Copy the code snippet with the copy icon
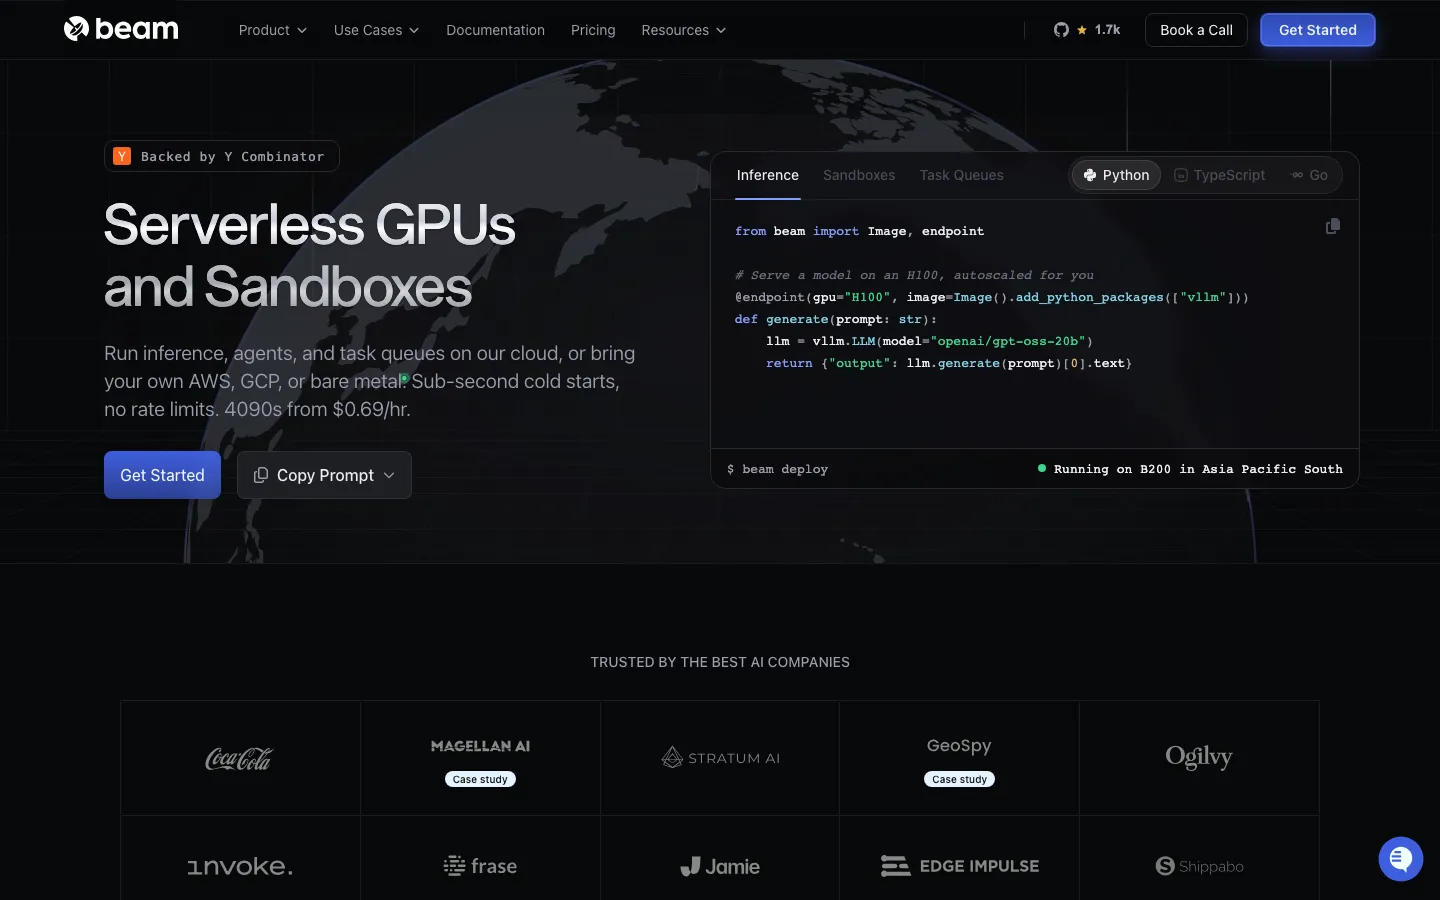Viewport: 1440px width, 900px height. [x=1332, y=227]
